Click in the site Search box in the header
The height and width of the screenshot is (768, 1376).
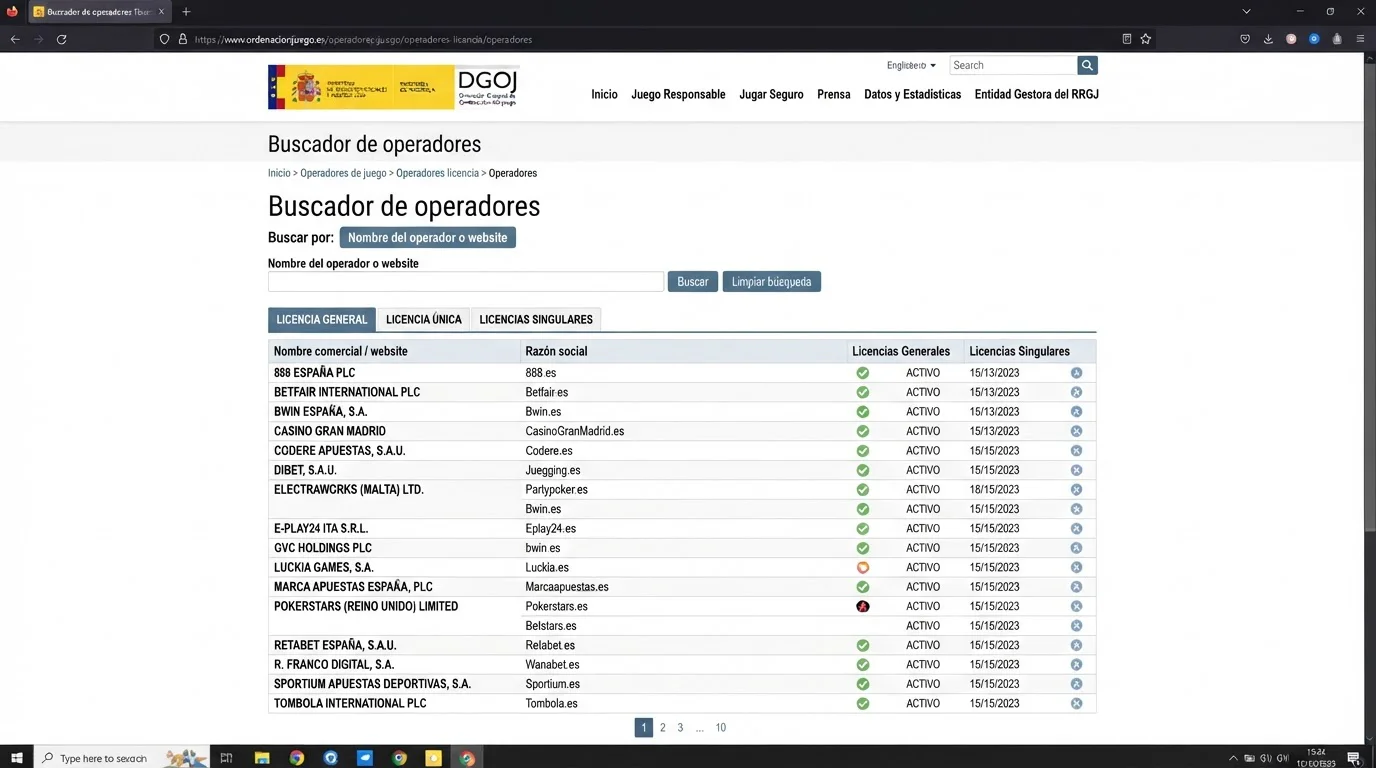[1013, 65]
